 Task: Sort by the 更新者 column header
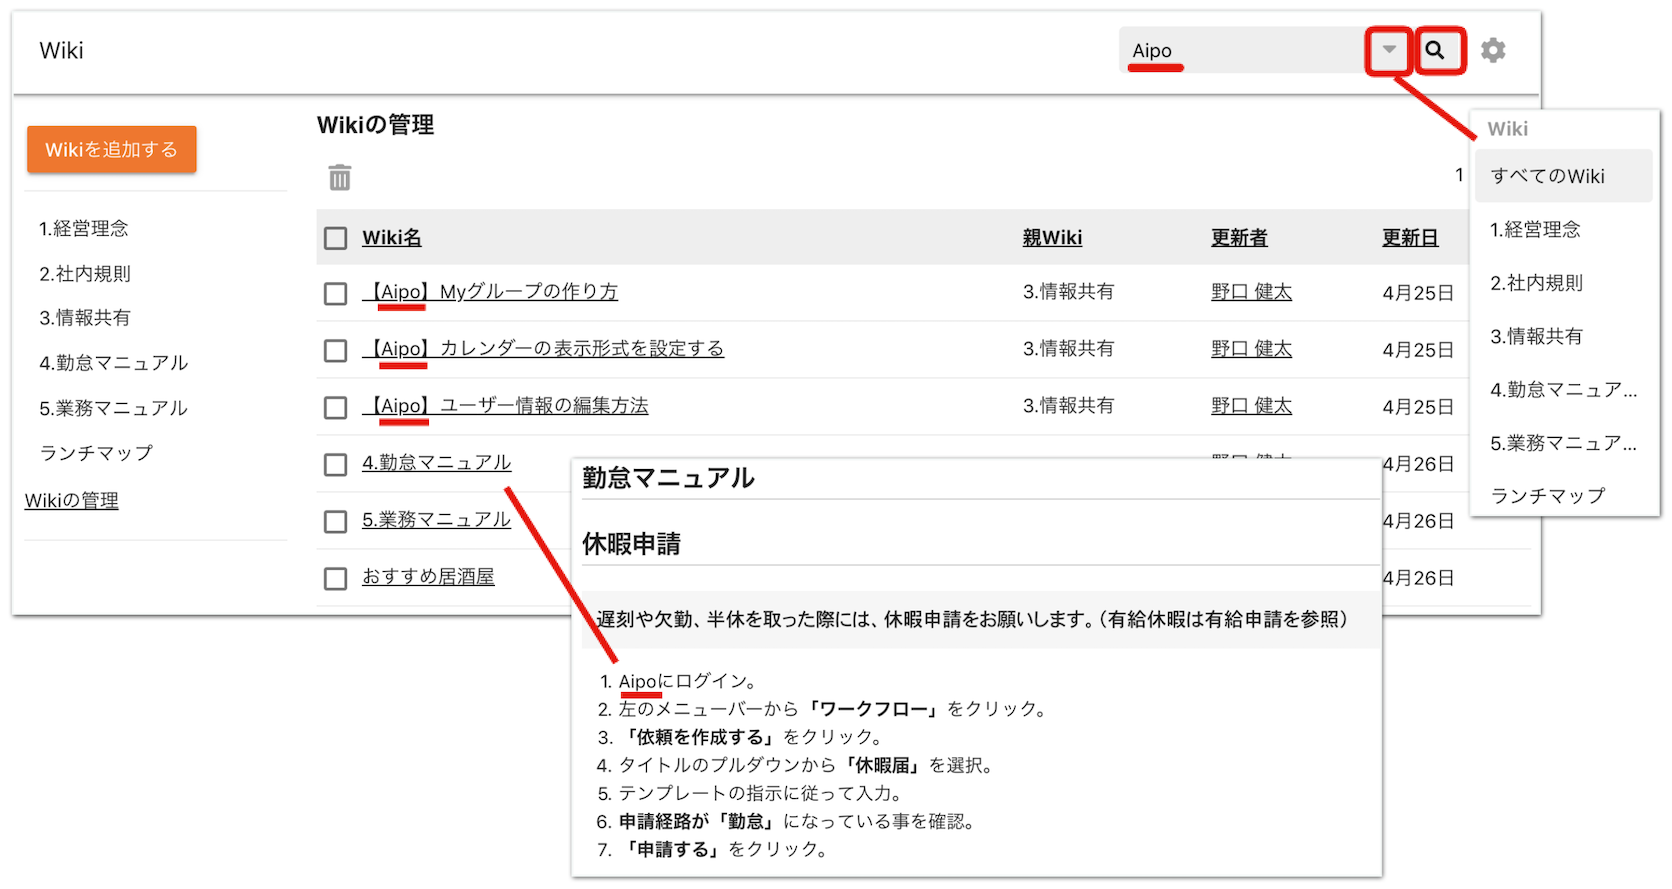pos(1239,237)
